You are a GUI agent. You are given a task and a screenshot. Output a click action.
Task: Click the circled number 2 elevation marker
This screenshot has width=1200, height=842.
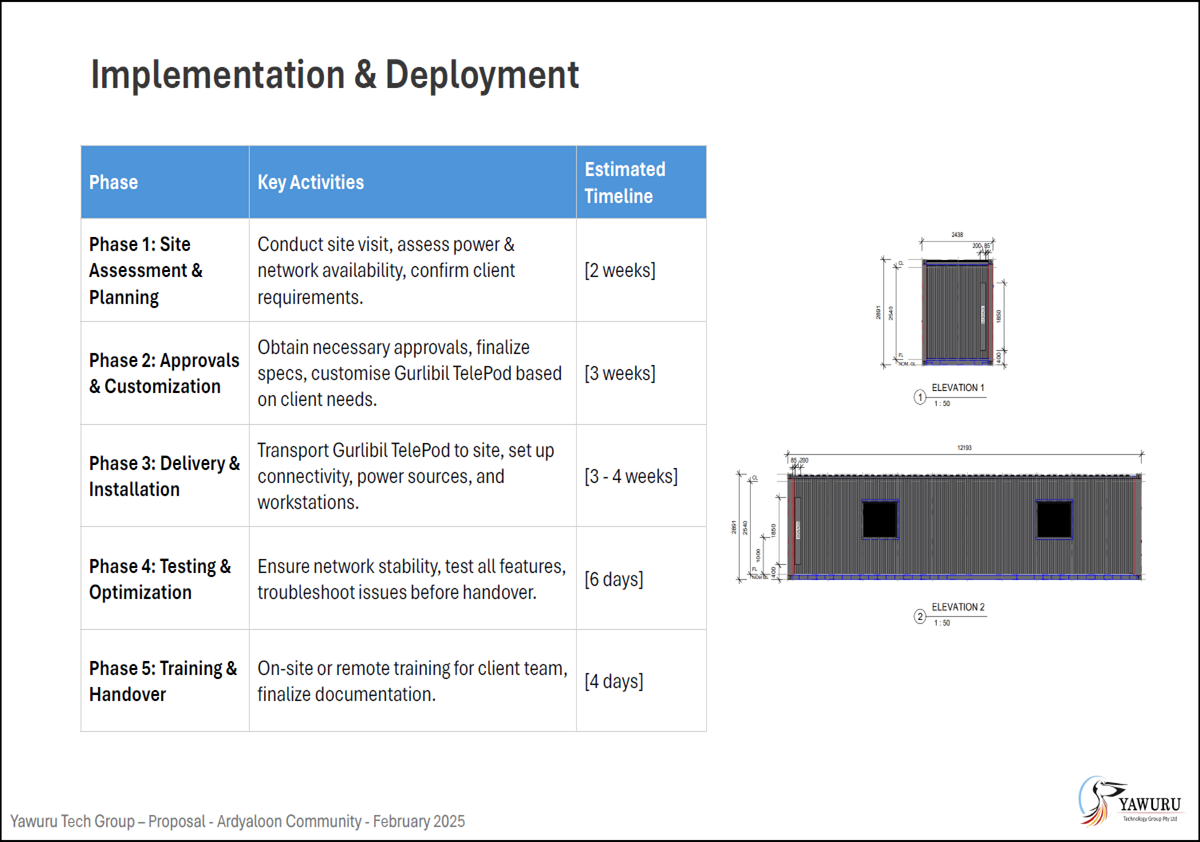pos(919,617)
